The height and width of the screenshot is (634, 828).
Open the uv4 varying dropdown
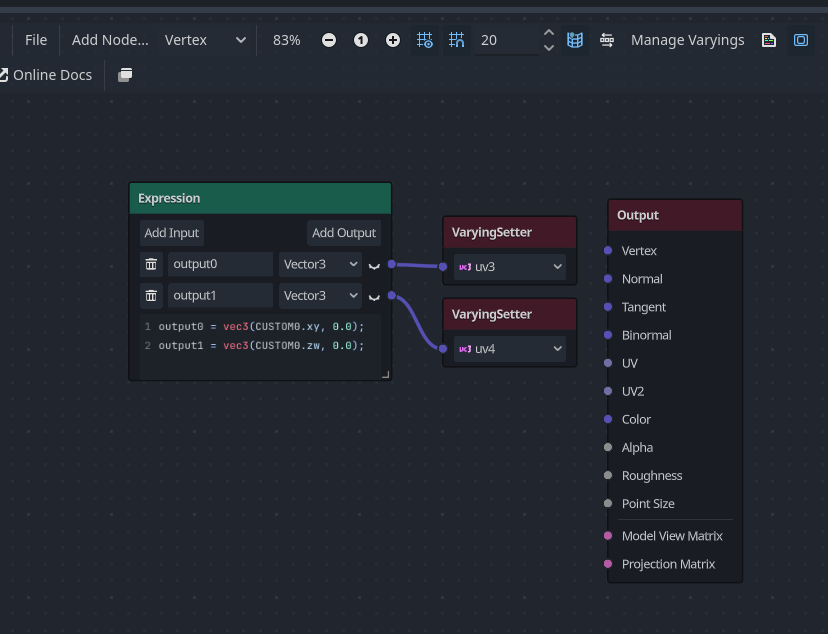click(510, 349)
